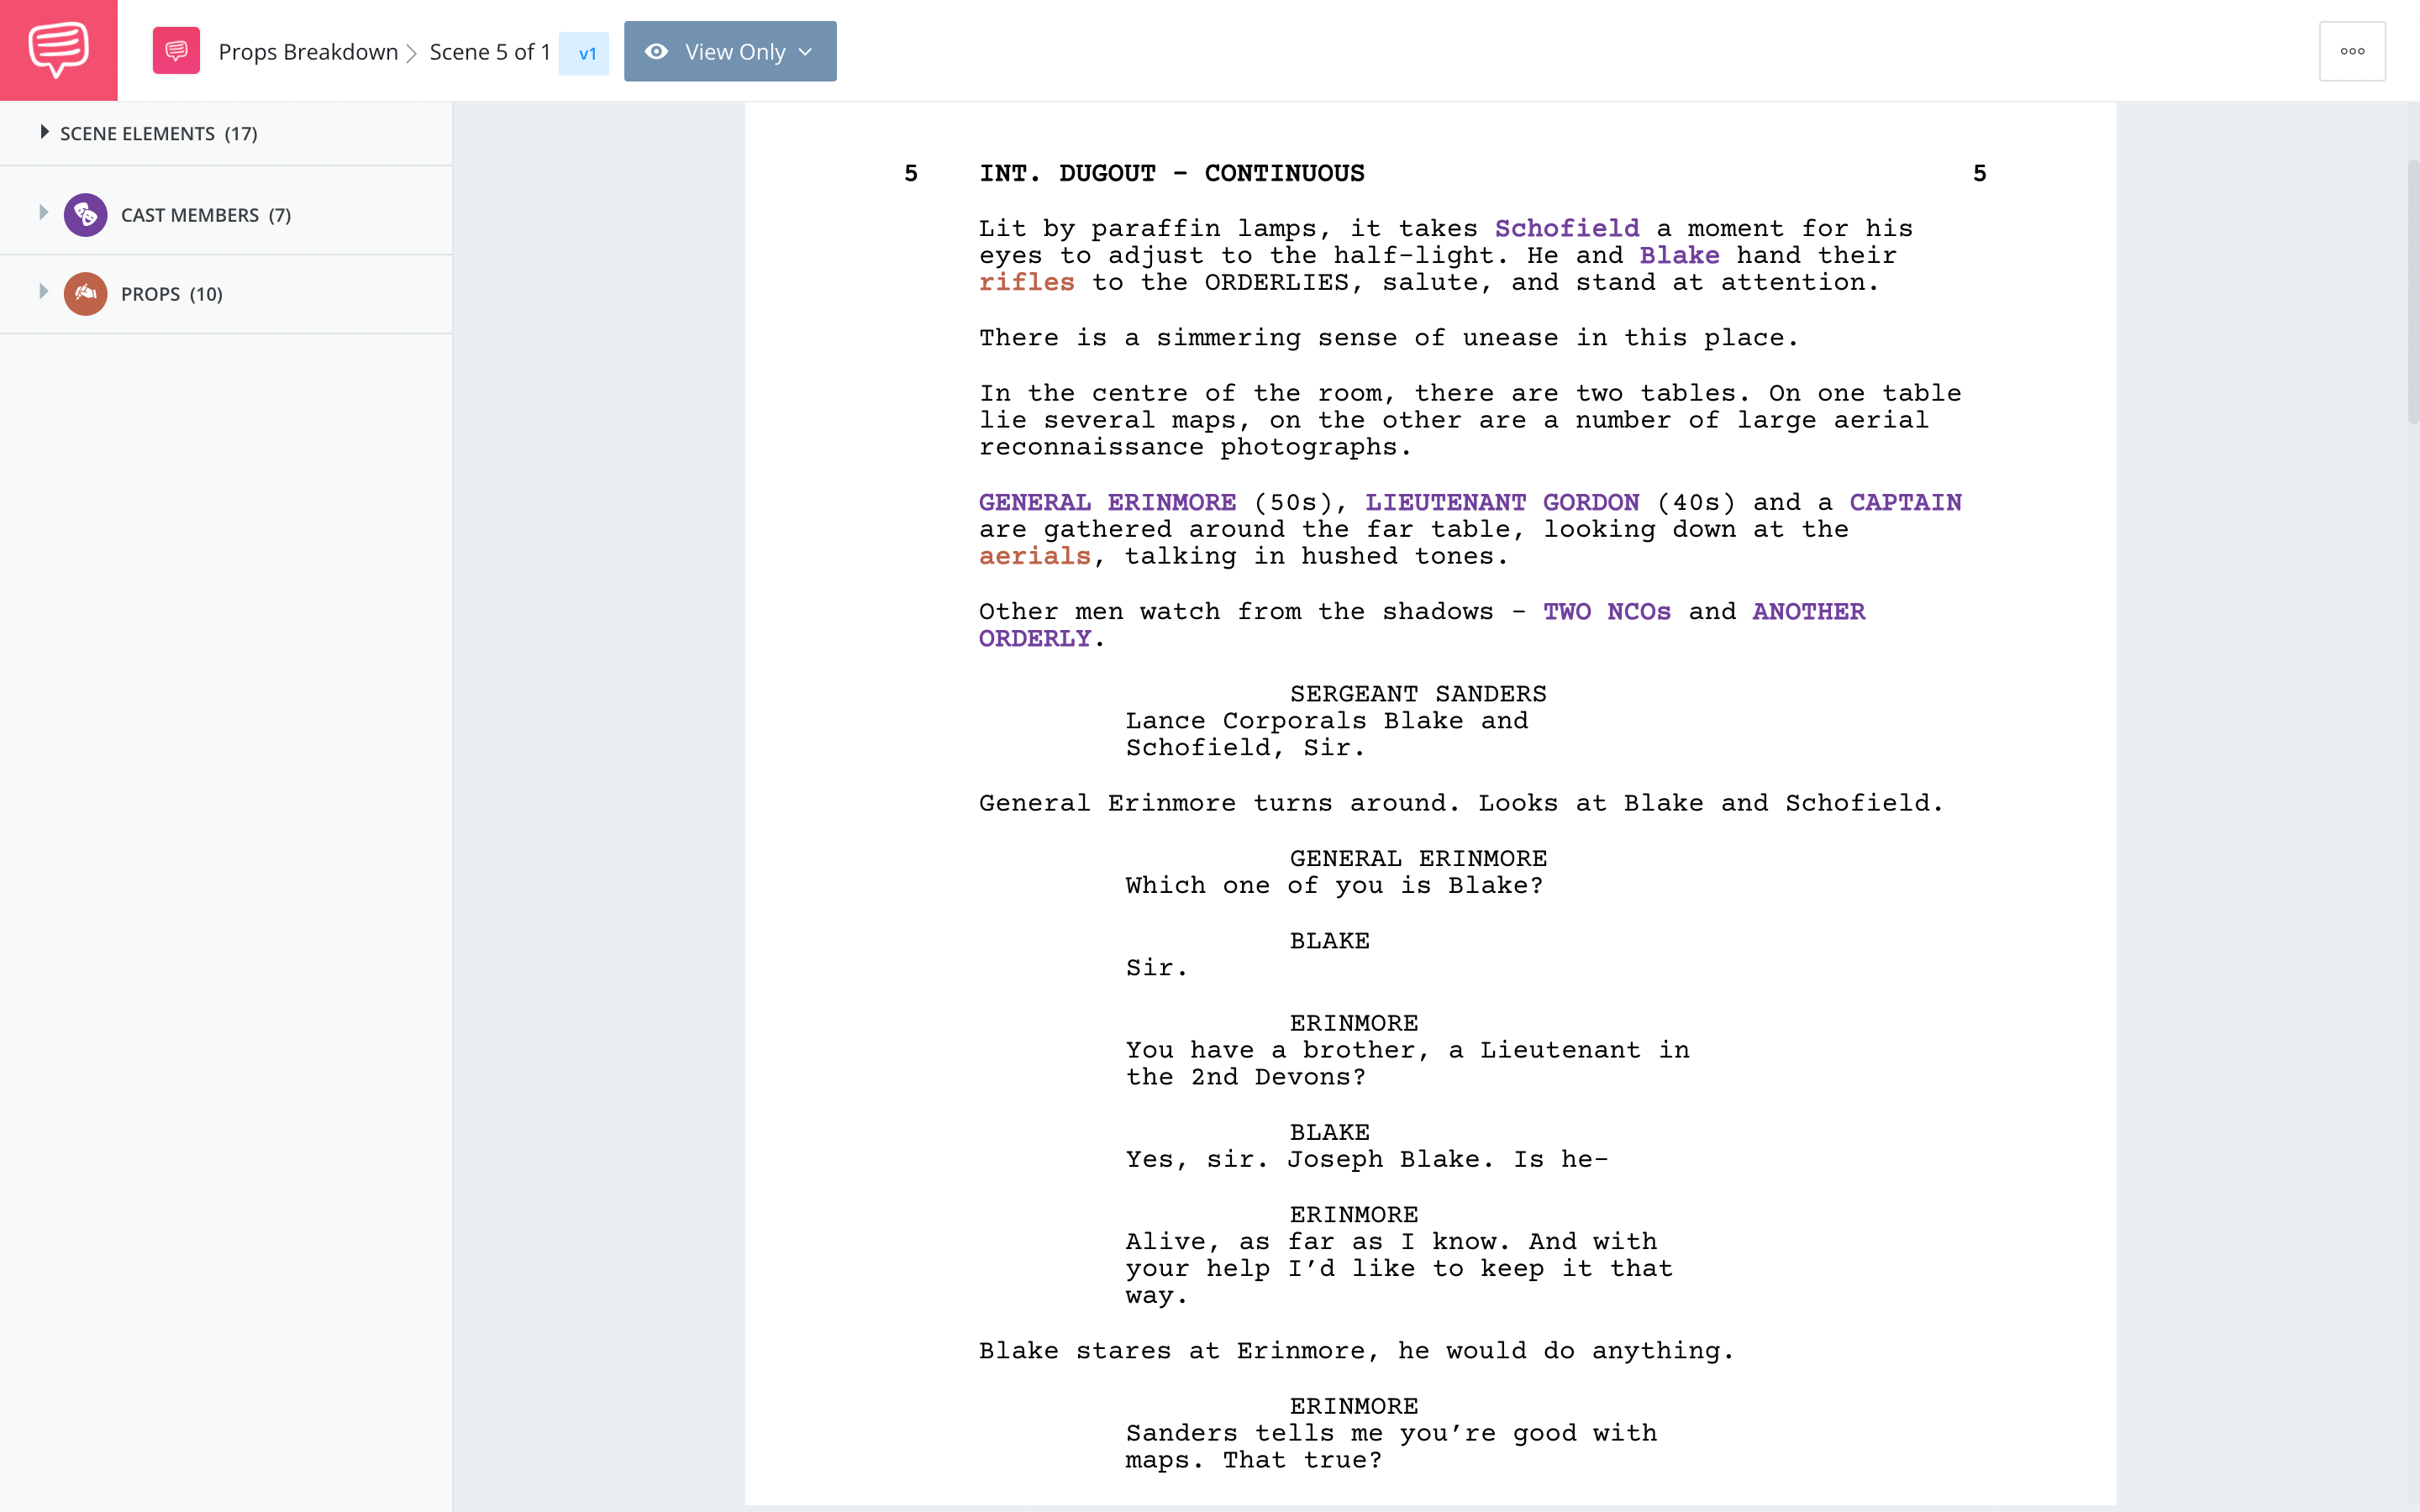Click the purple Cast Members masks icon
Screen dimensions: 2420x1512
pos(86,214)
